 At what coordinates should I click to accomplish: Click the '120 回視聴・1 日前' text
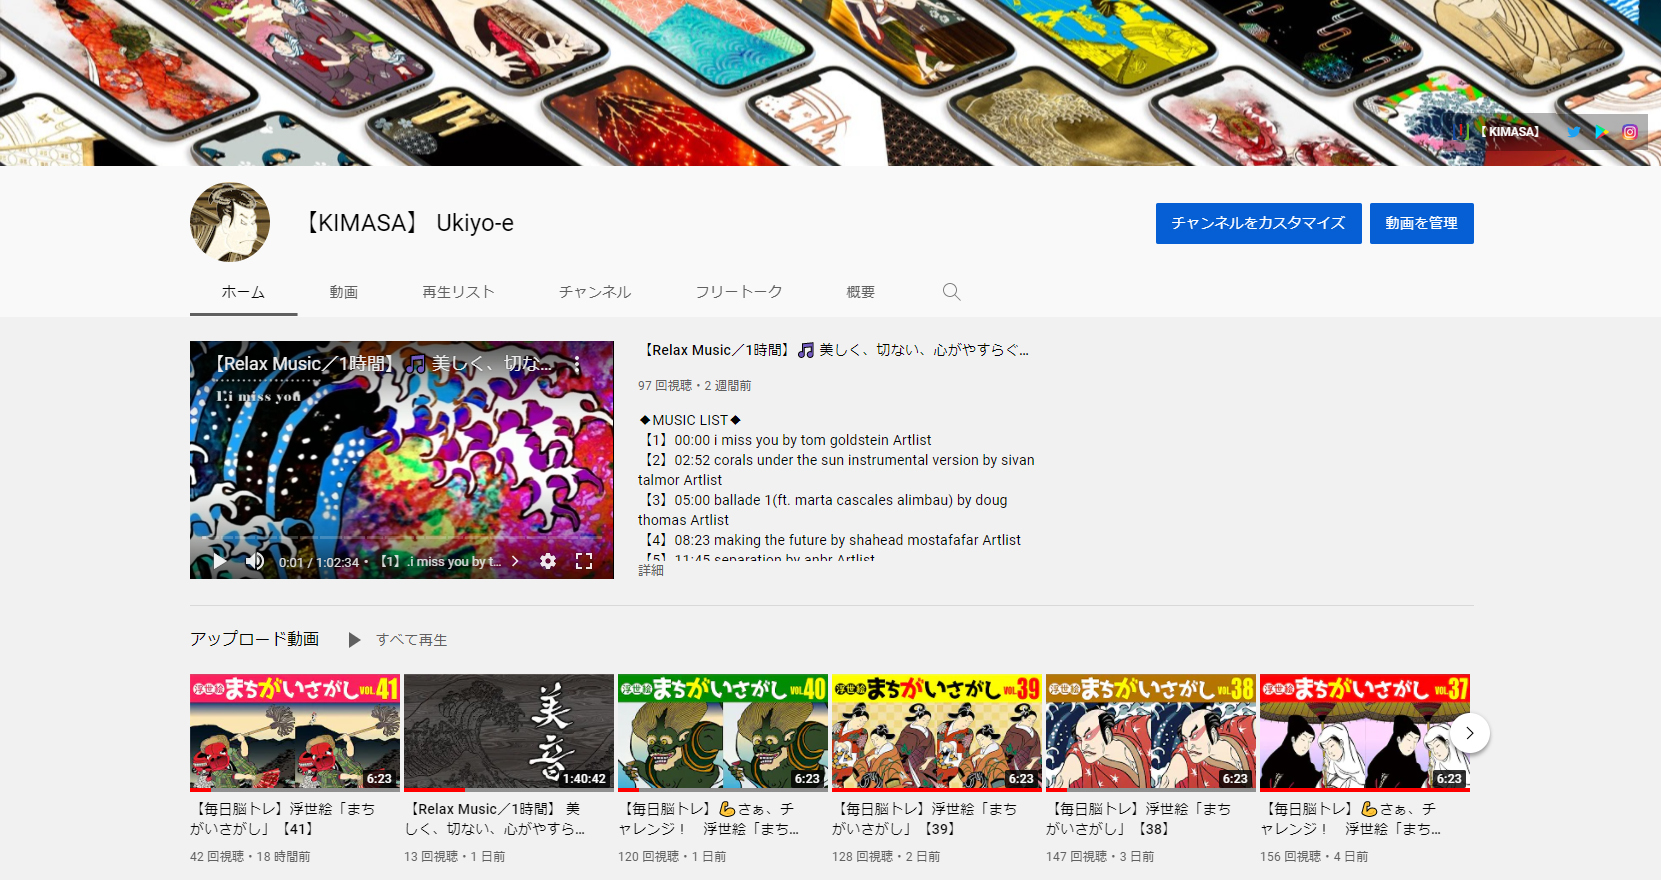pyautogui.click(x=672, y=857)
